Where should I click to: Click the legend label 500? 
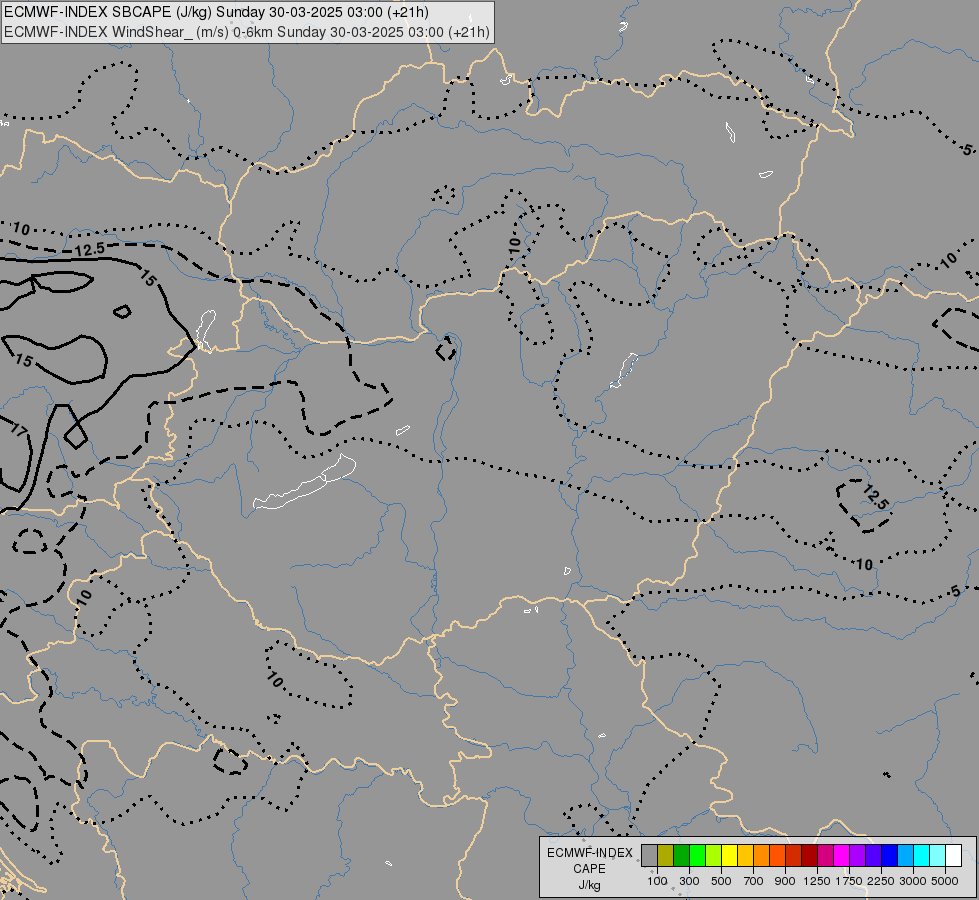pyautogui.click(x=721, y=881)
